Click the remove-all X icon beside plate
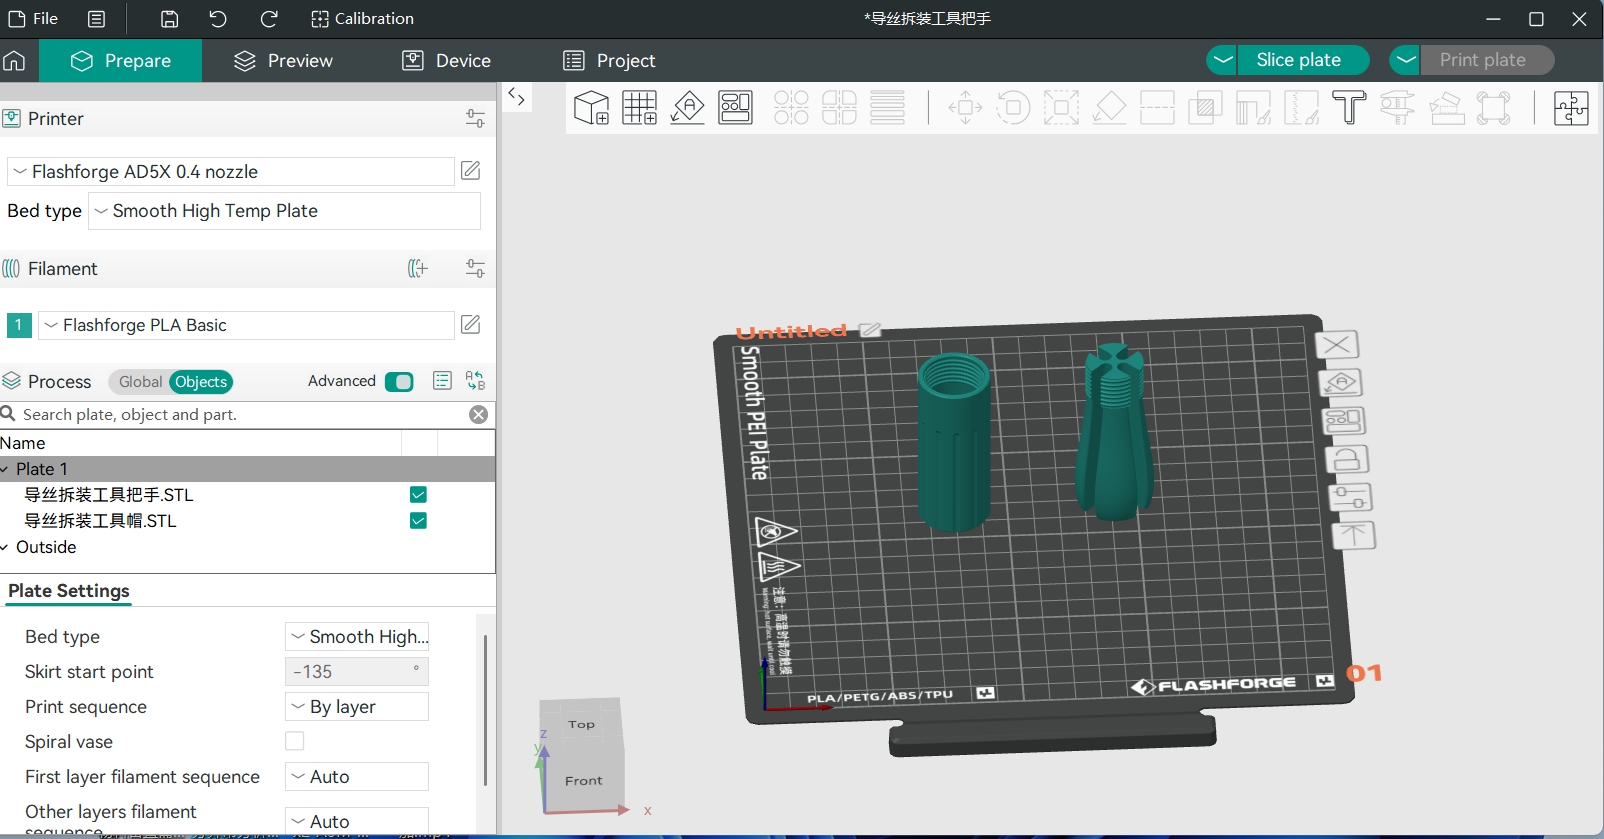The width and height of the screenshot is (1604, 839). [x=1337, y=345]
